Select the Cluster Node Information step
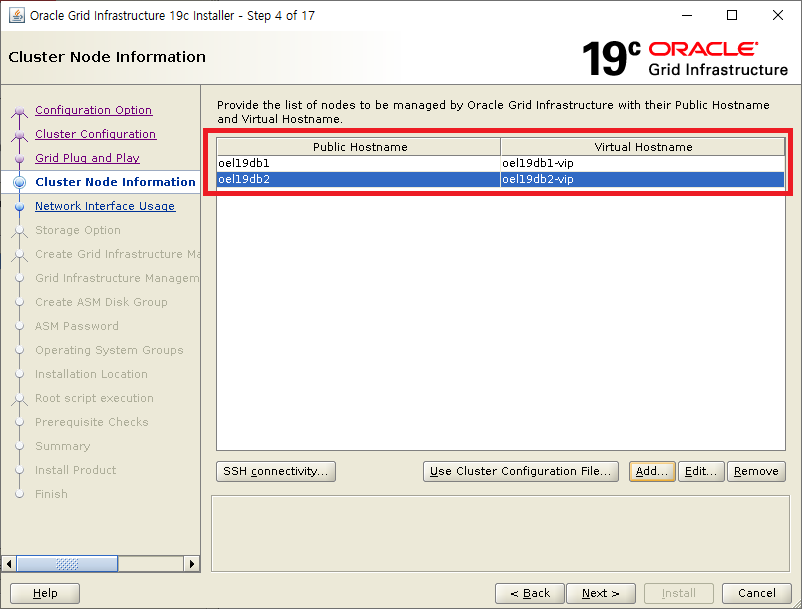 [115, 182]
